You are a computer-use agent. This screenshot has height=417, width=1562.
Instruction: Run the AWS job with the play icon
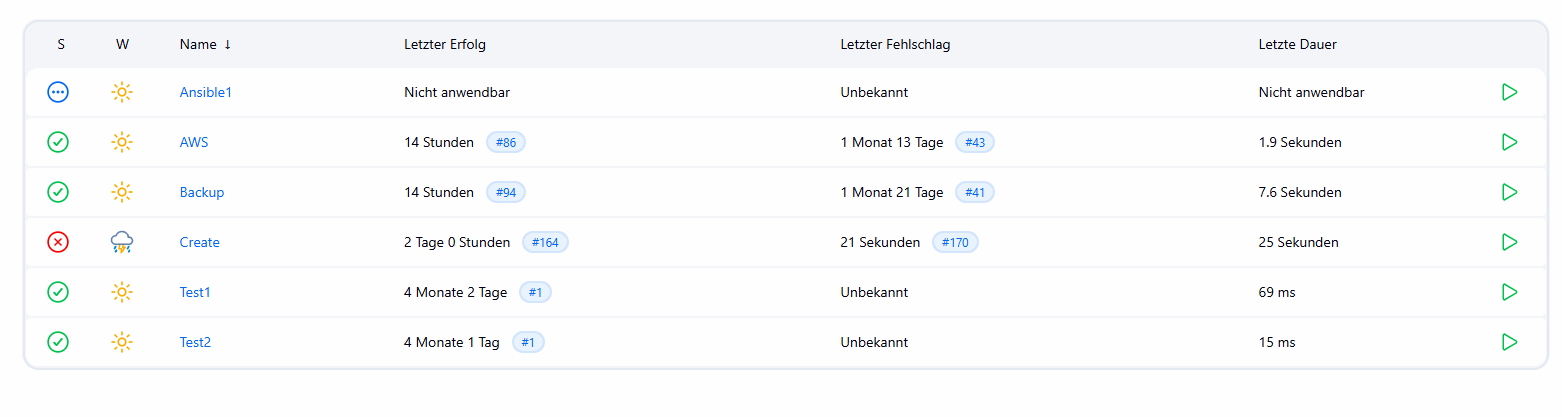(x=1509, y=142)
